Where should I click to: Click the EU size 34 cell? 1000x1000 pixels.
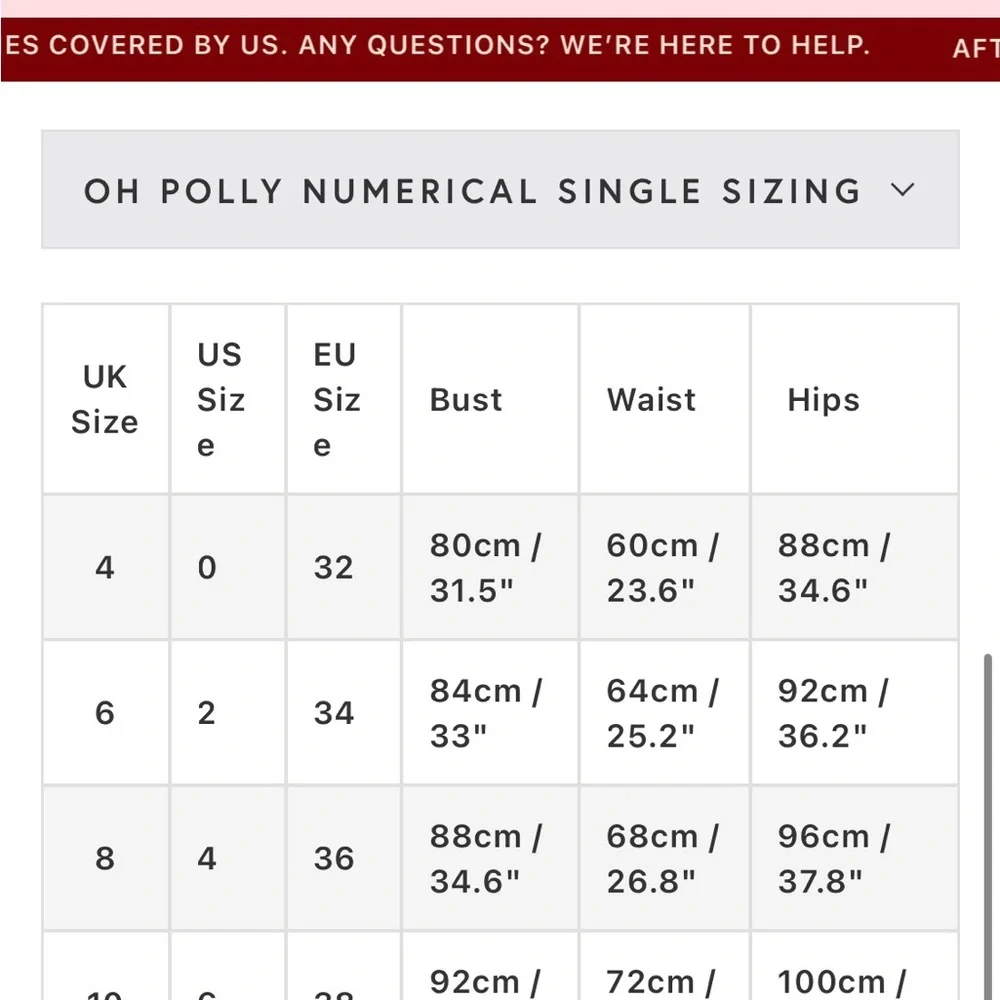pyautogui.click(x=333, y=713)
